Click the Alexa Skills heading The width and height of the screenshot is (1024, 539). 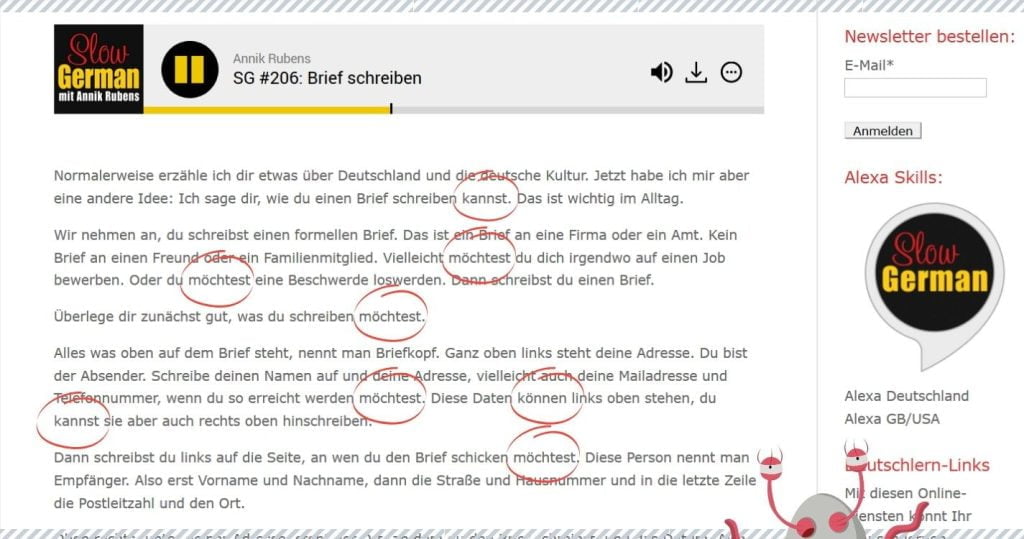pyautogui.click(x=893, y=177)
